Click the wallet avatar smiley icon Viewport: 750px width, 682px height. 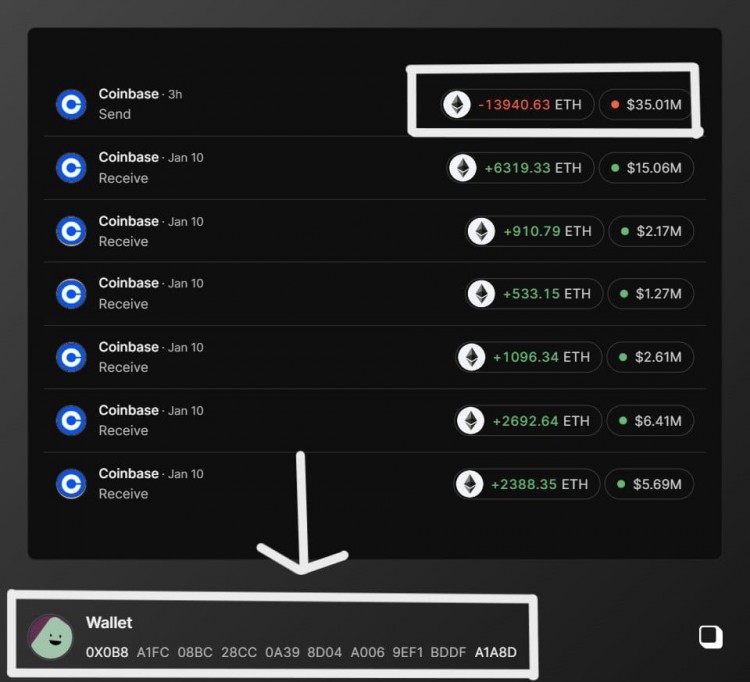[x=51, y=637]
